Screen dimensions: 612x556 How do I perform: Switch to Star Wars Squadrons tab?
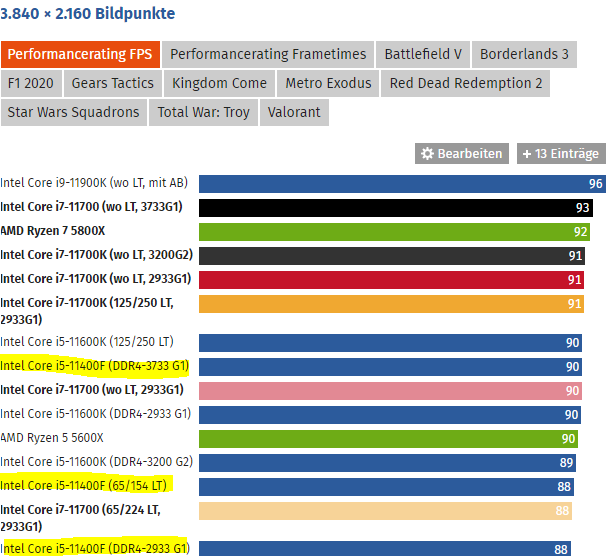(x=74, y=112)
